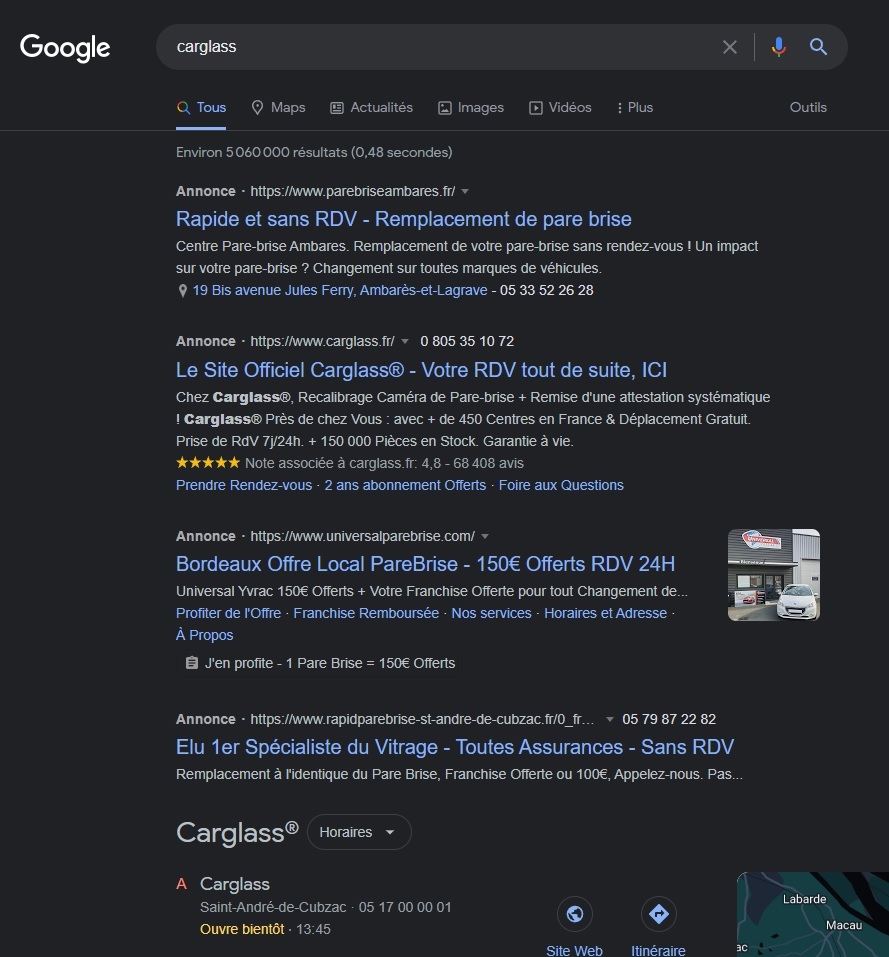The image size is (889, 957).
Task: Open the Horaires dropdown filter
Action: (x=359, y=832)
